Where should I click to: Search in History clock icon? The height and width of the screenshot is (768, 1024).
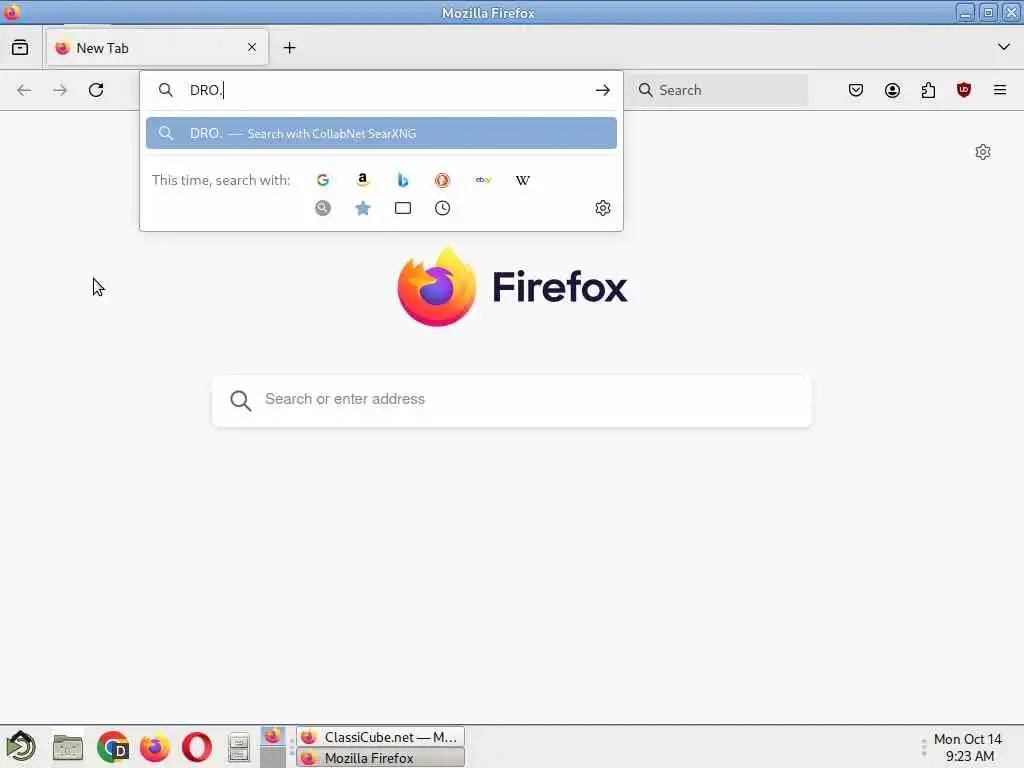click(442, 208)
